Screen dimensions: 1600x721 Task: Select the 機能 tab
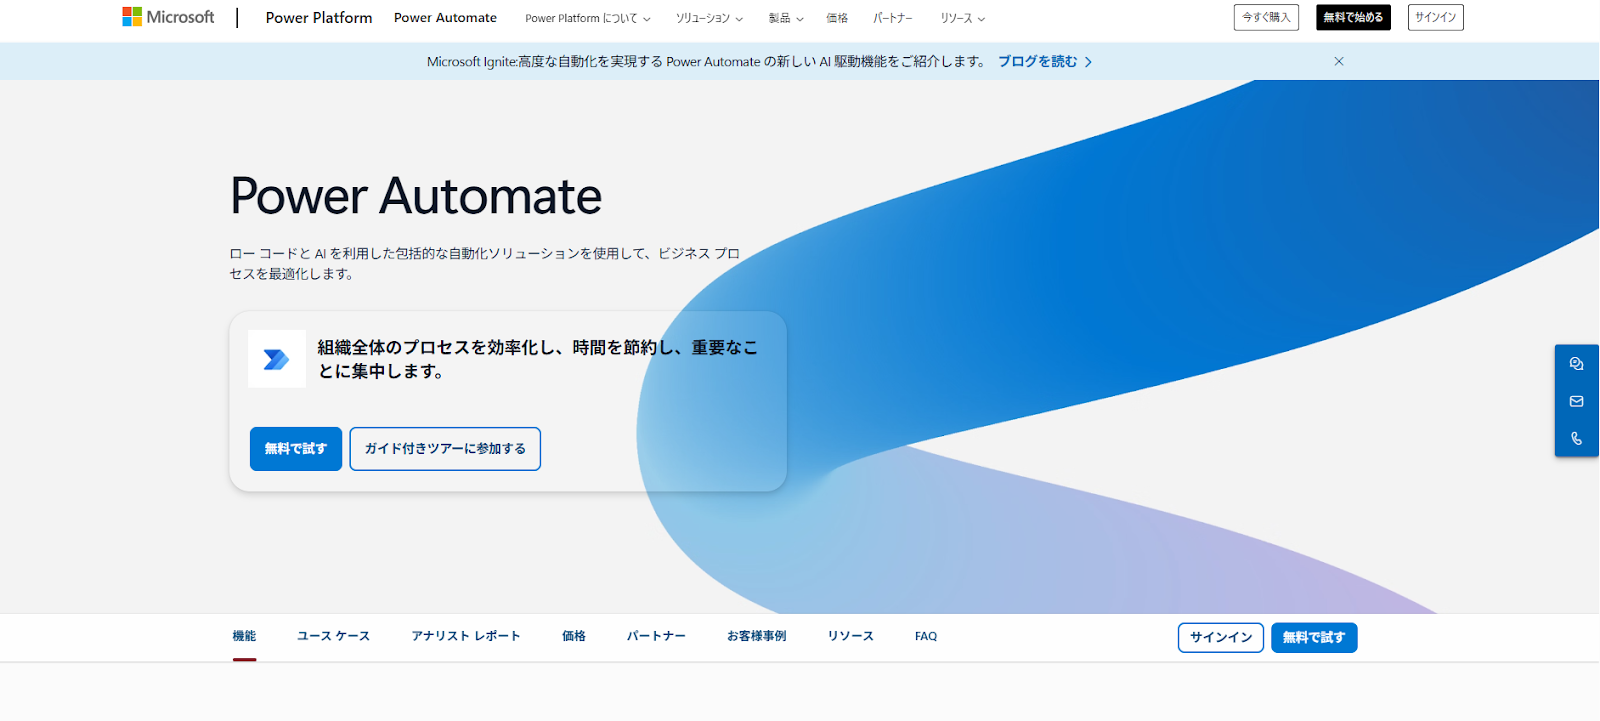[x=244, y=636]
